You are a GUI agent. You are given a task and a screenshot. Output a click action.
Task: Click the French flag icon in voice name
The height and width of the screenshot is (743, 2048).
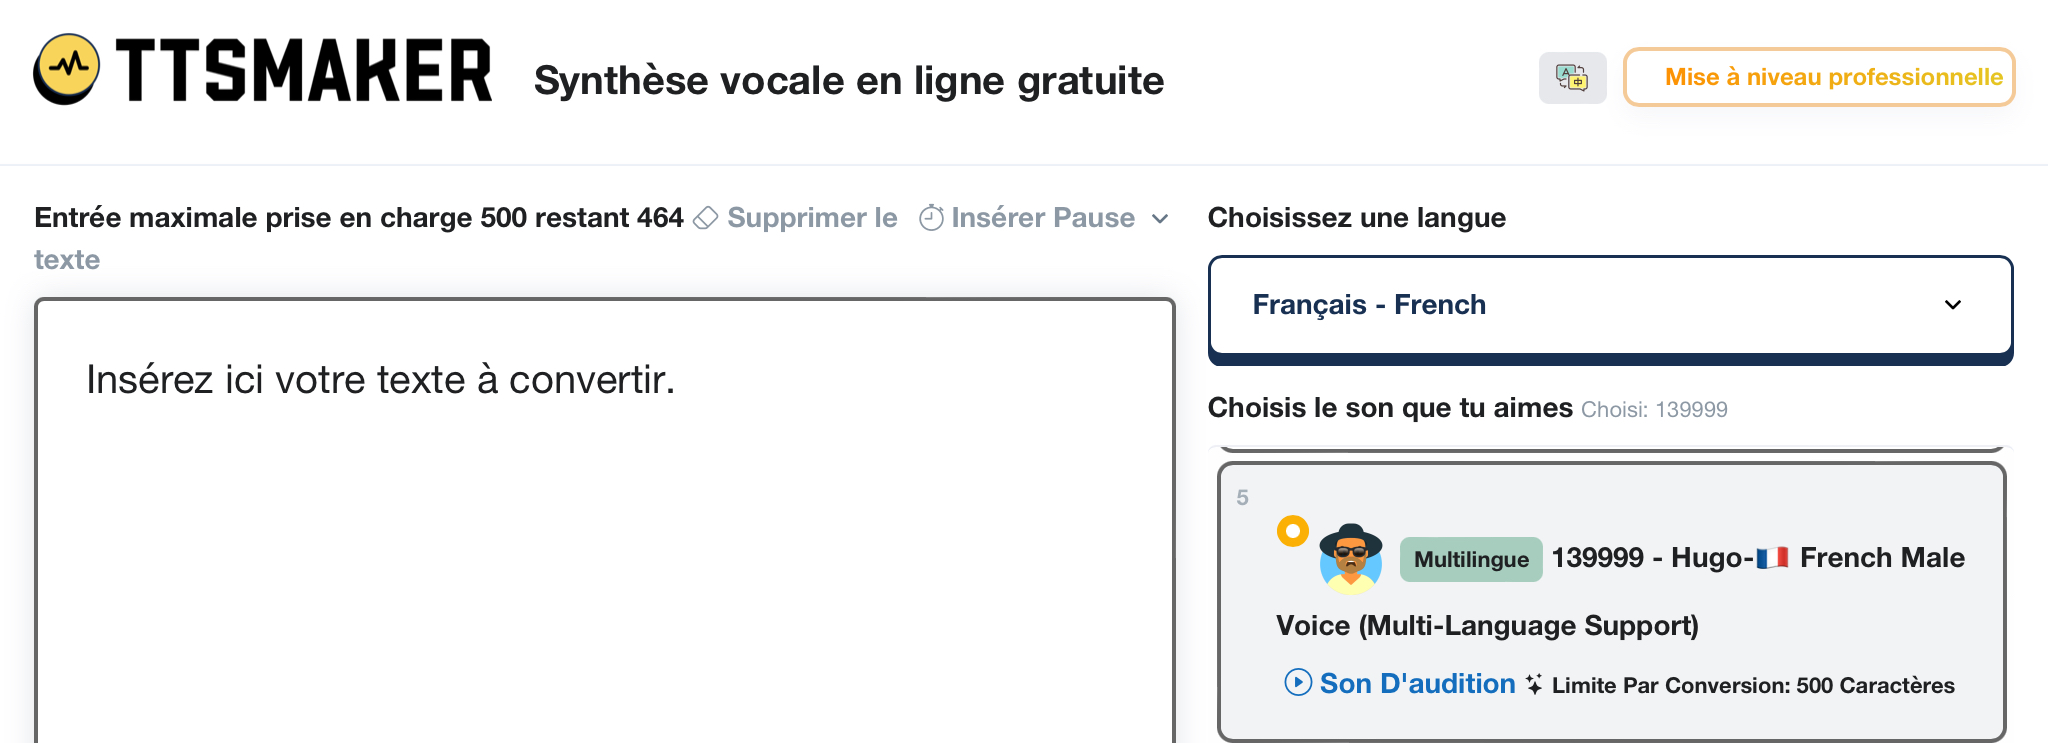point(1772,558)
